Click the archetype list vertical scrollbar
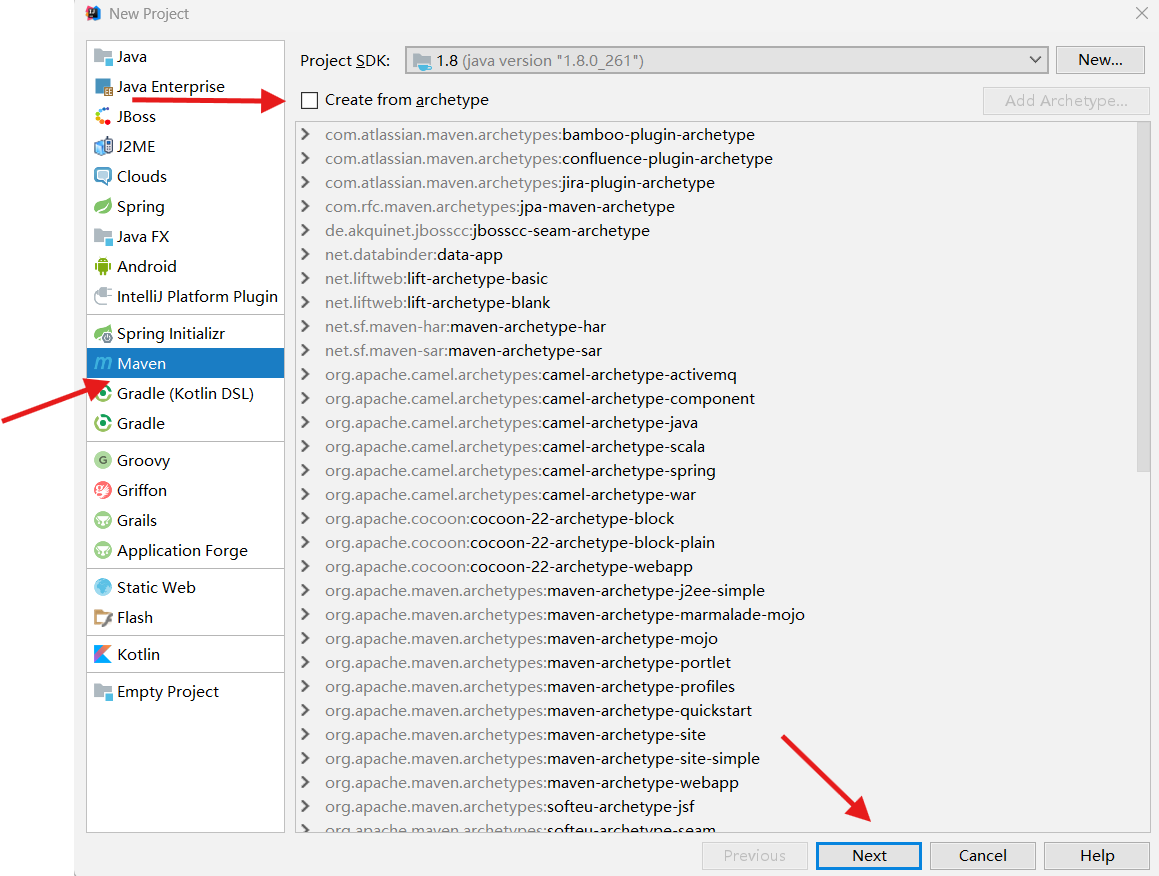This screenshot has height=876, width=1159. click(x=1143, y=297)
